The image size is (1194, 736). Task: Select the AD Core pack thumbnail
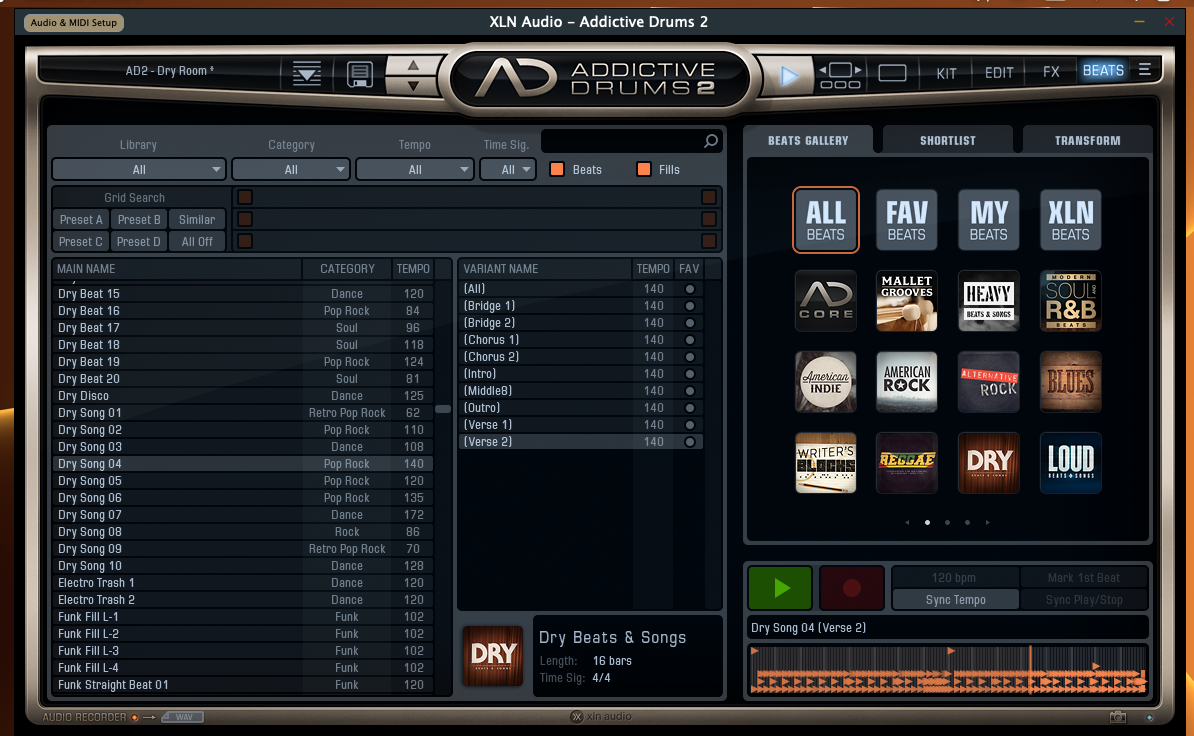click(x=825, y=301)
